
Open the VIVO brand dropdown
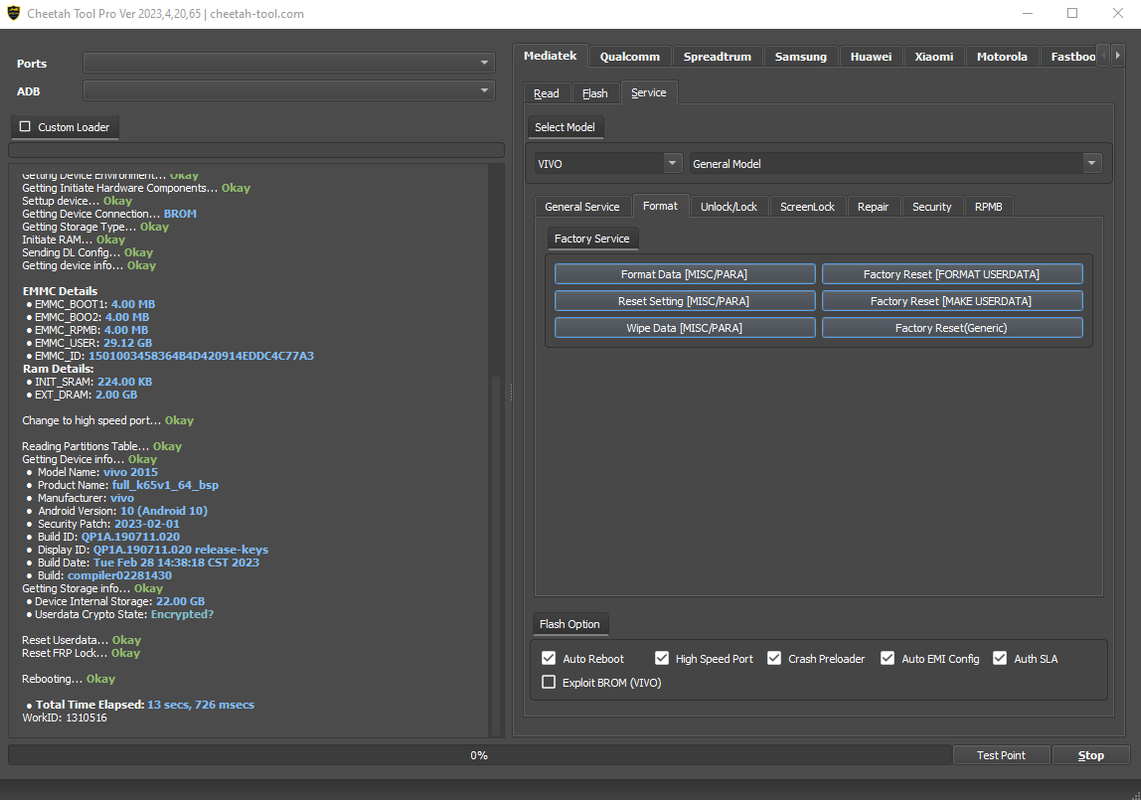point(608,163)
